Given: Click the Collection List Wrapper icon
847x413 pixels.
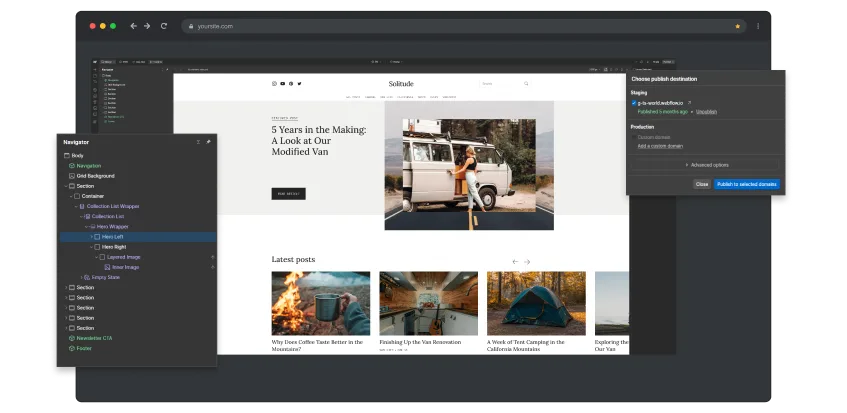Looking at the screenshot, I should [x=82, y=206].
